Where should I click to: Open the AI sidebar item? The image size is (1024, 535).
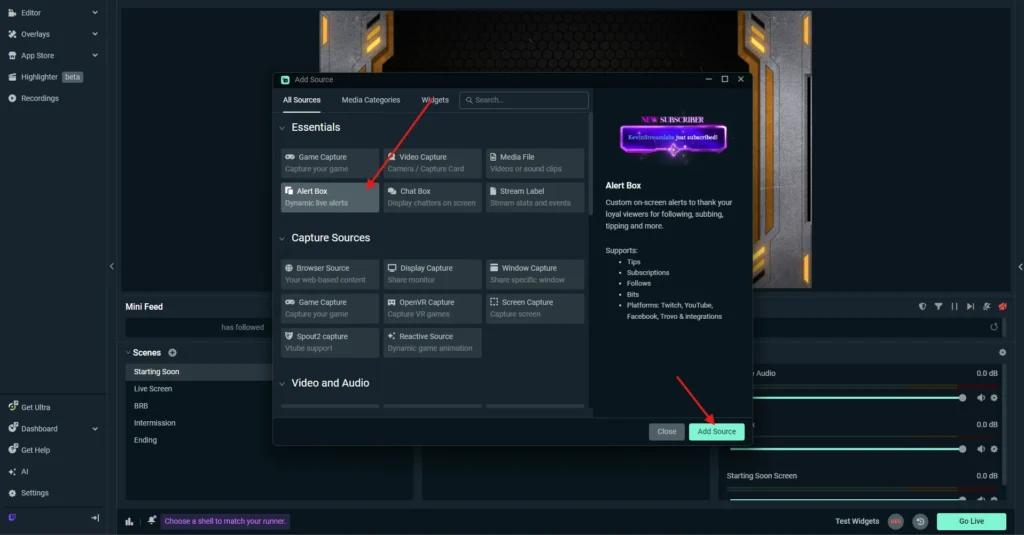click(x=18, y=472)
